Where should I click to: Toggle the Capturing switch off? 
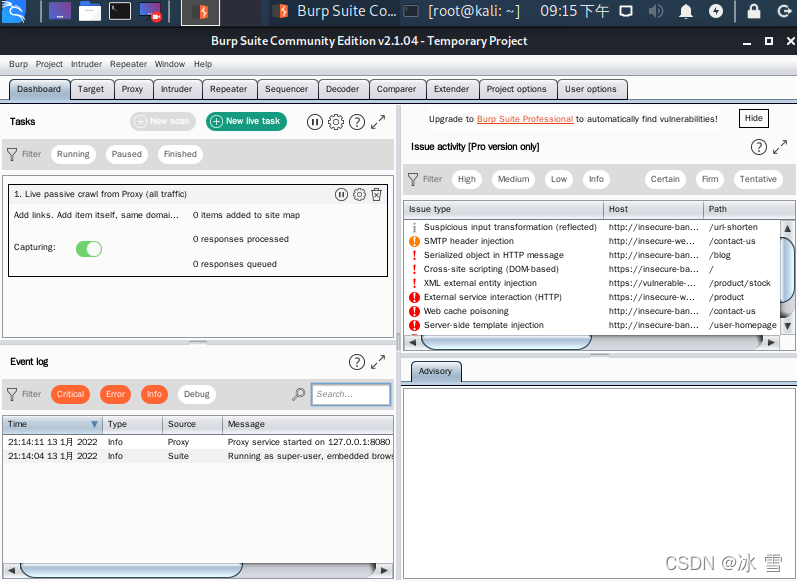[89, 249]
